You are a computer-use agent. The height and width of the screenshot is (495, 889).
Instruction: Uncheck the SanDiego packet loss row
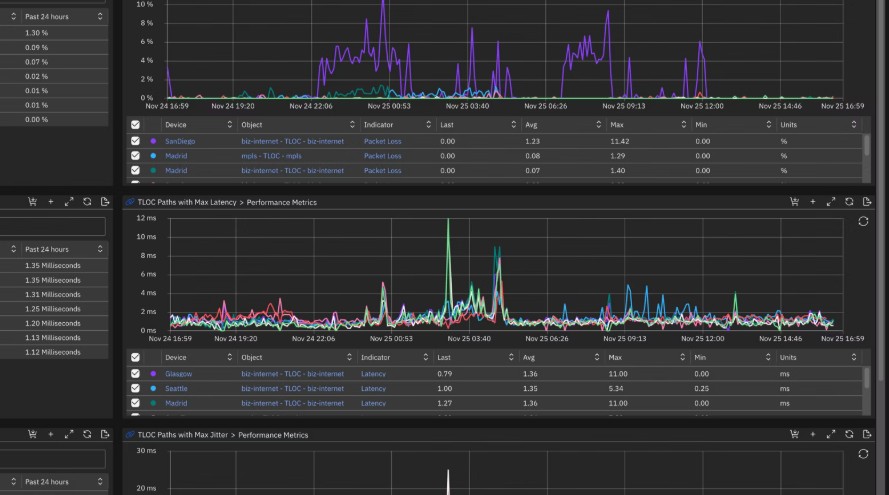click(136, 141)
